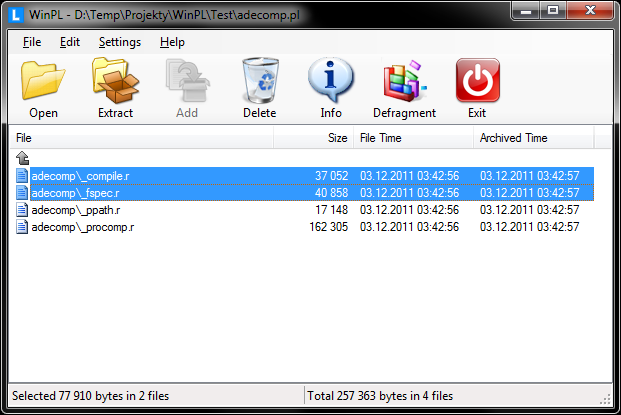Select the adecomp\_ppath.r file name
The width and height of the screenshot is (621, 415).
(x=76, y=210)
